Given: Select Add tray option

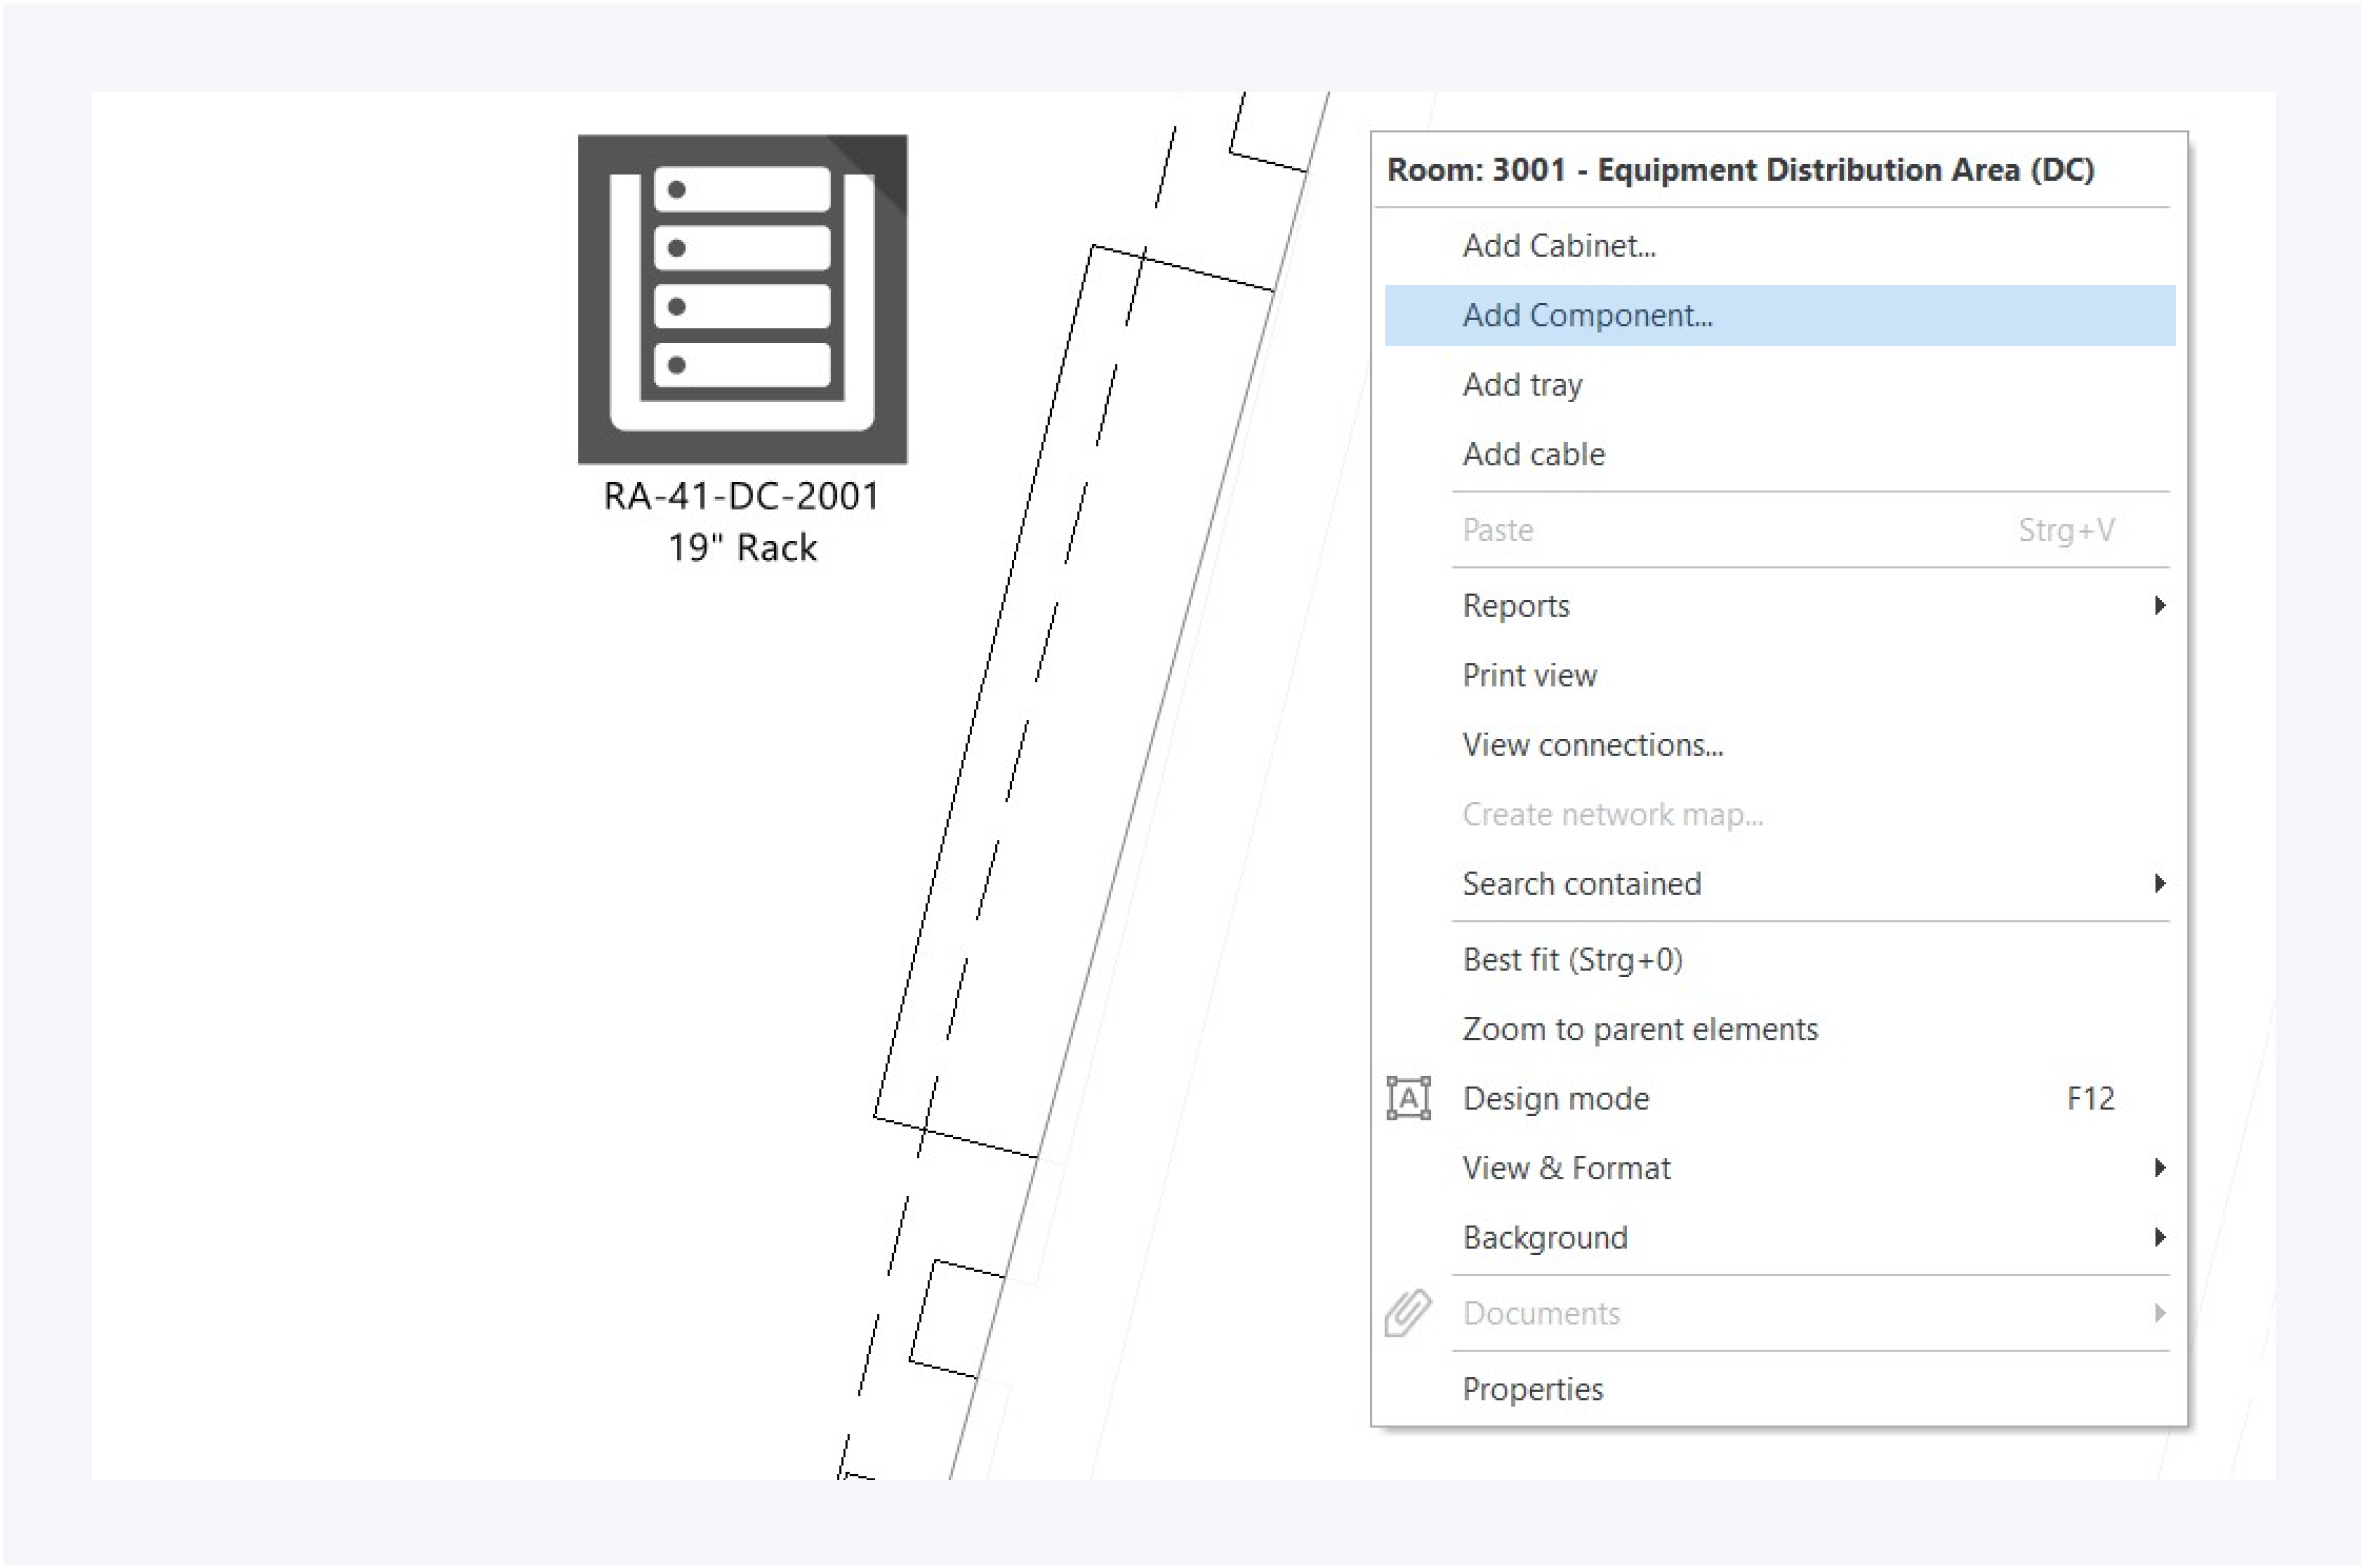Looking at the screenshot, I should (x=1522, y=385).
